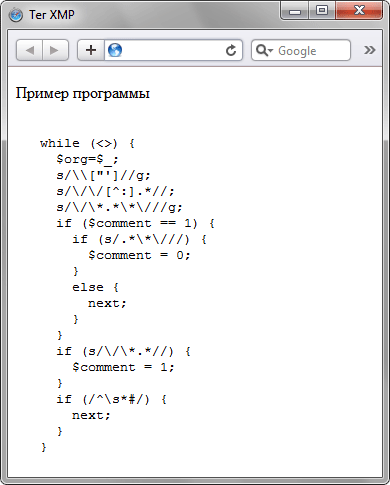Go forward with the right arrow button

(x=55, y=50)
